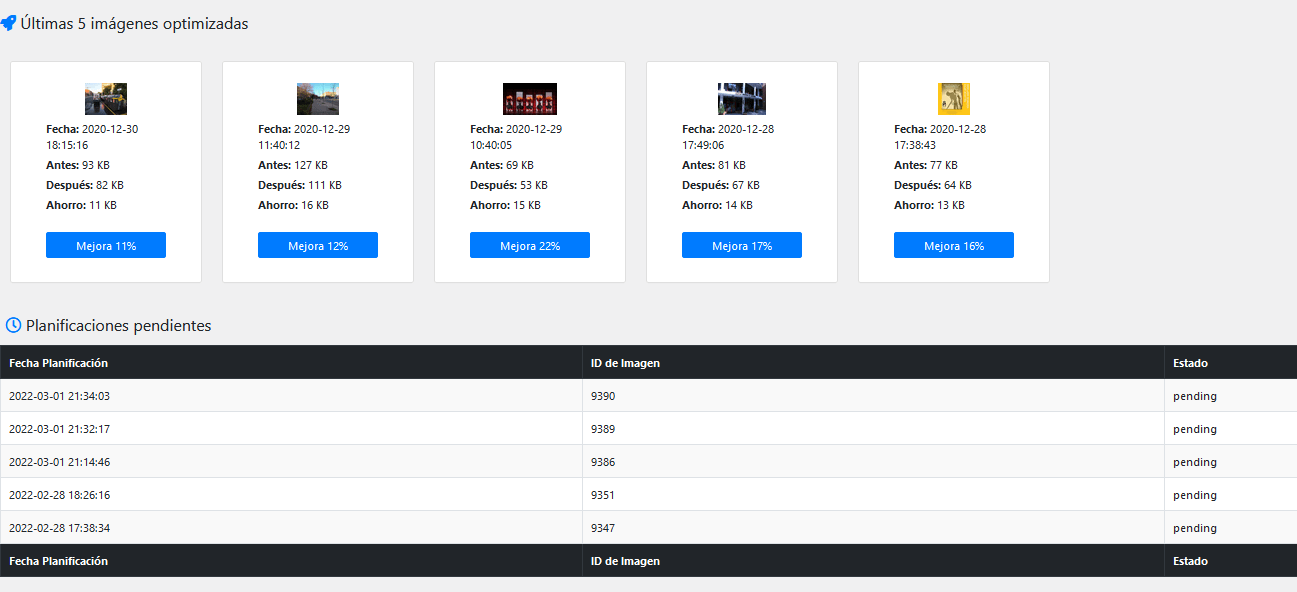Viewport: 1297px width, 592px height.
Task: Click the Mejora 17% button
Action: [742, 245]
